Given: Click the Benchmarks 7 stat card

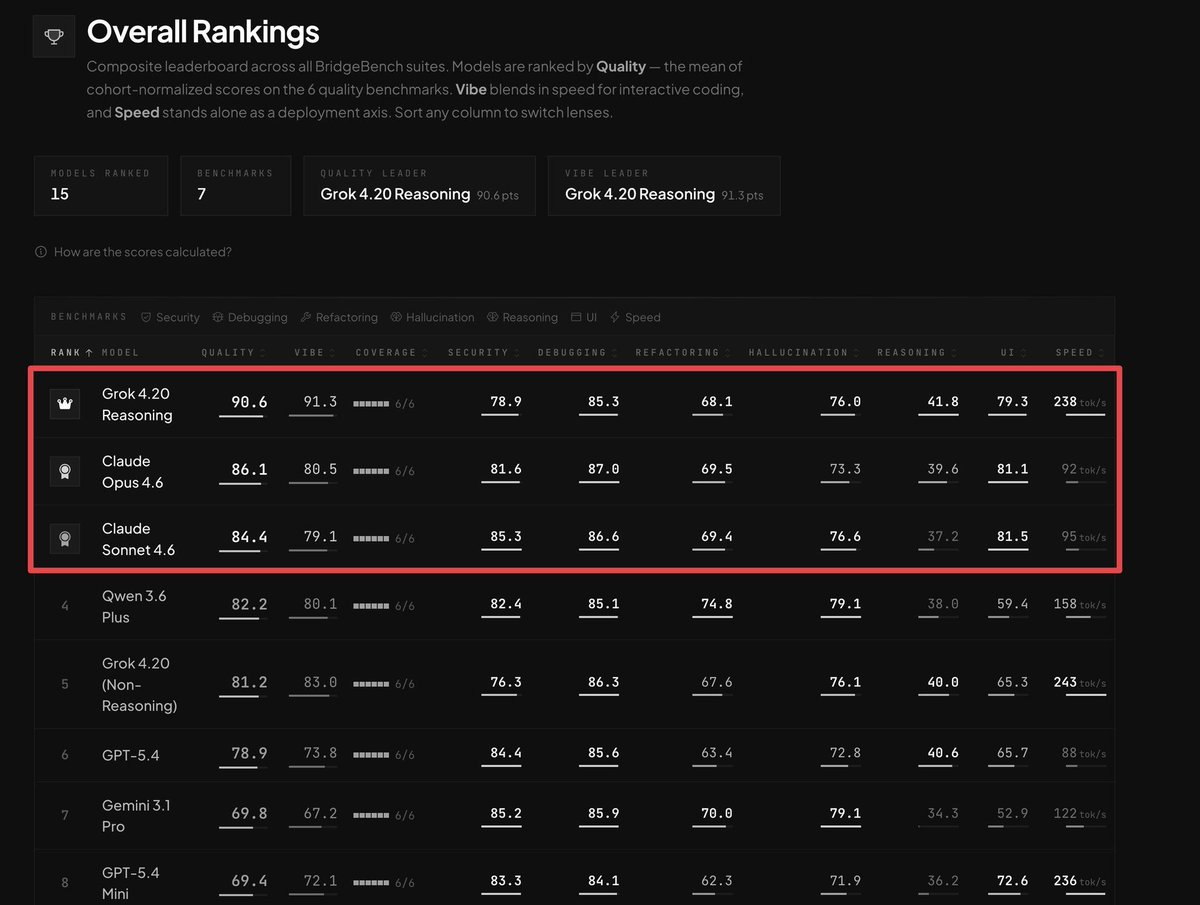Looking at the screenshot, I should coord(236,185).
